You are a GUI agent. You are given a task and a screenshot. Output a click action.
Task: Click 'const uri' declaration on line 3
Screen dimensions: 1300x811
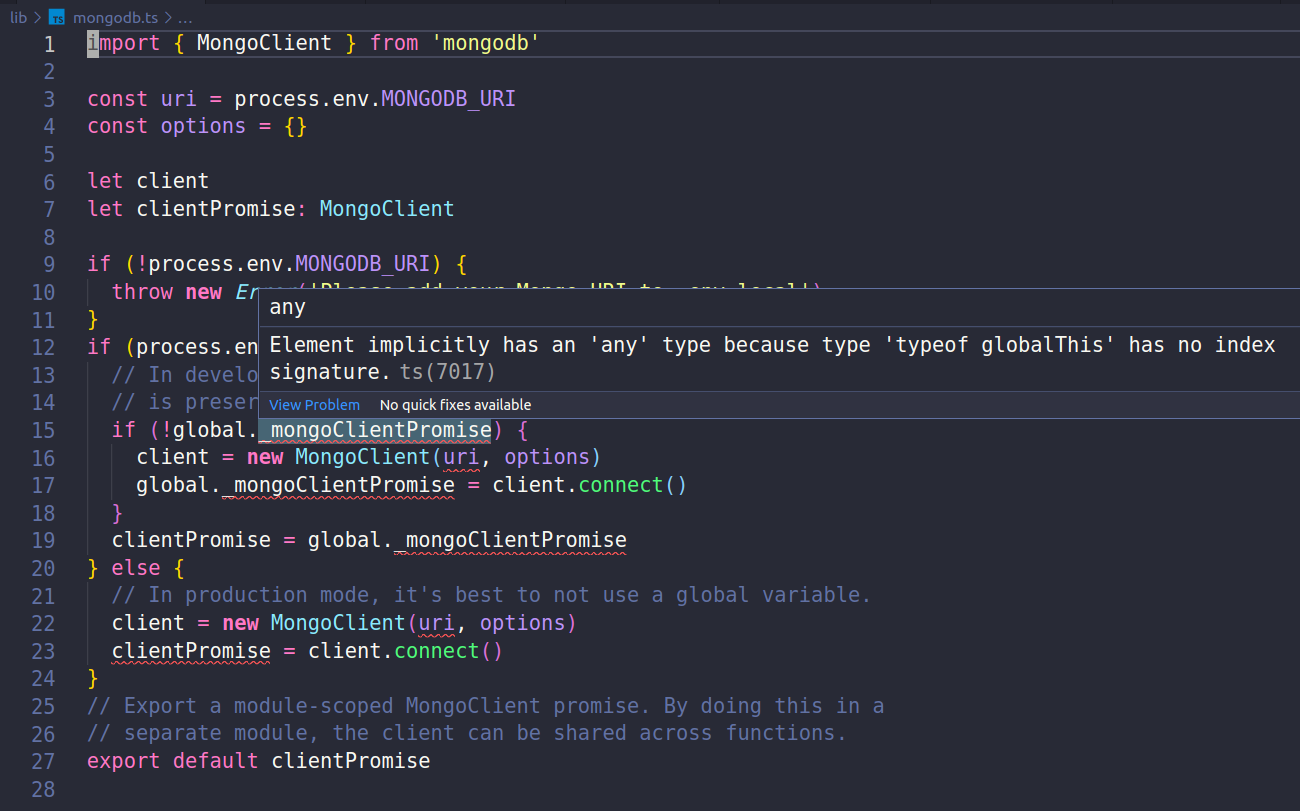pyautogui.click(x=142, y=99)
